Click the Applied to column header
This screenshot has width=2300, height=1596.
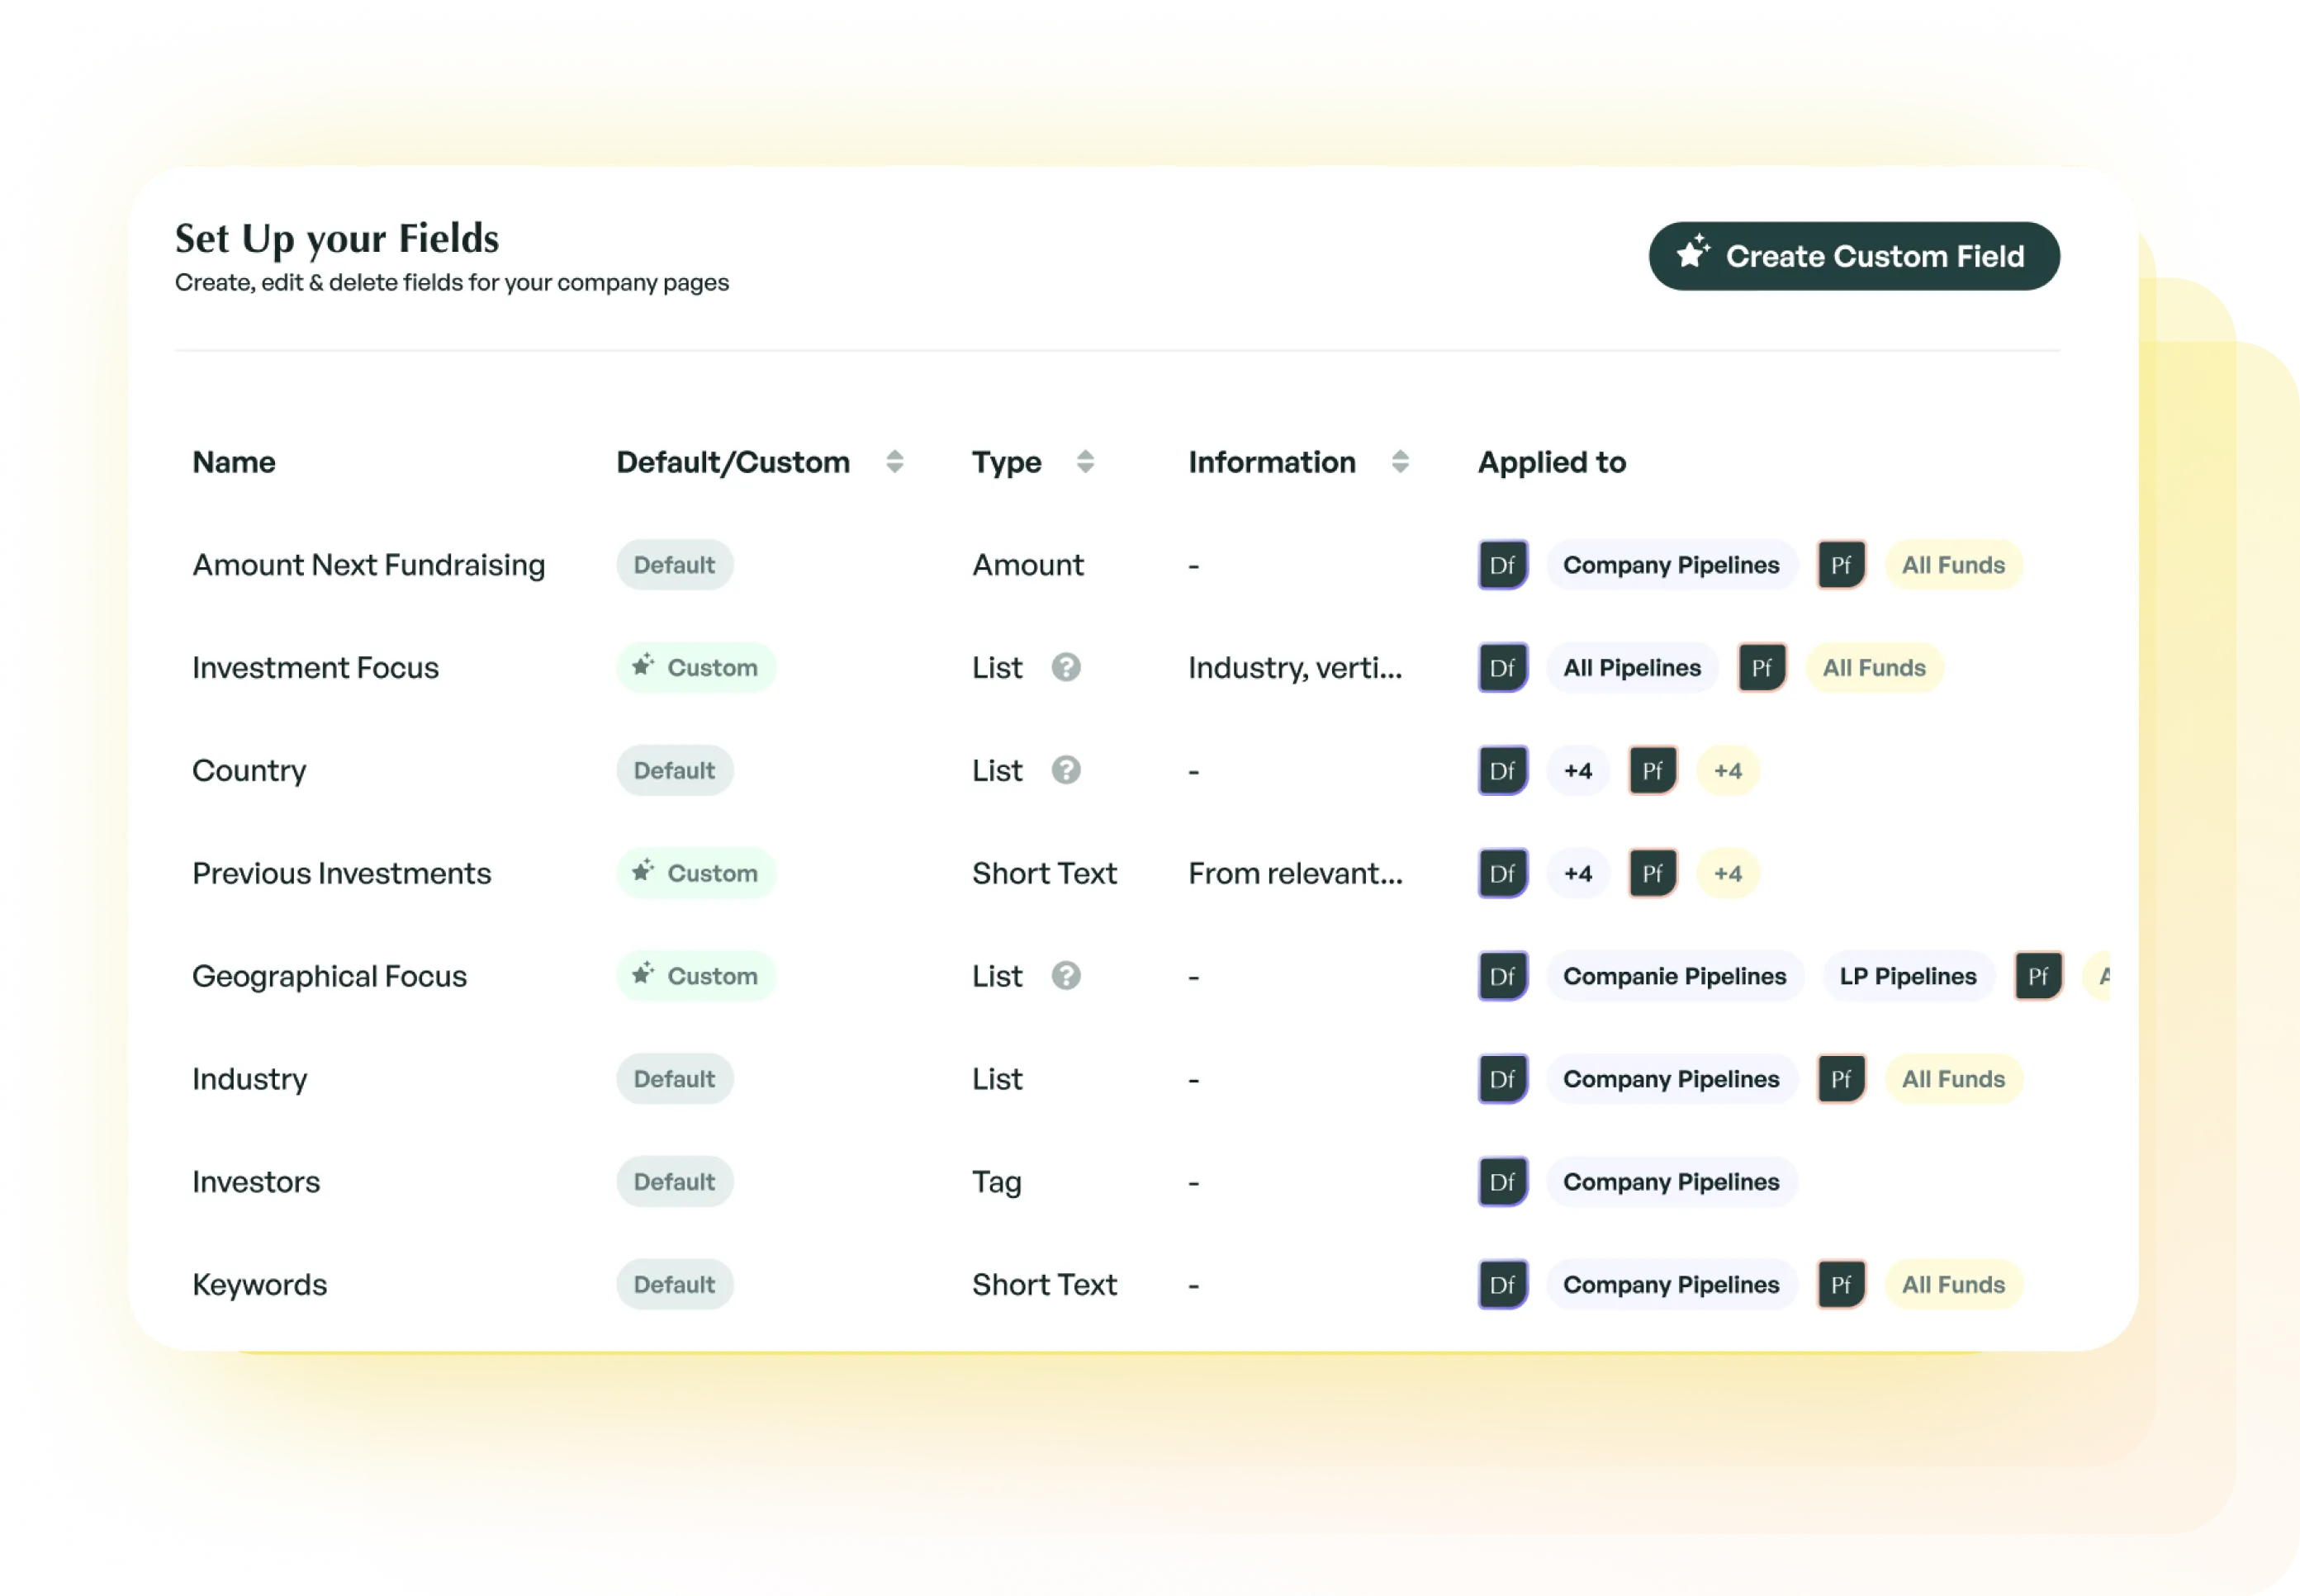click(x=1551, y=462)
